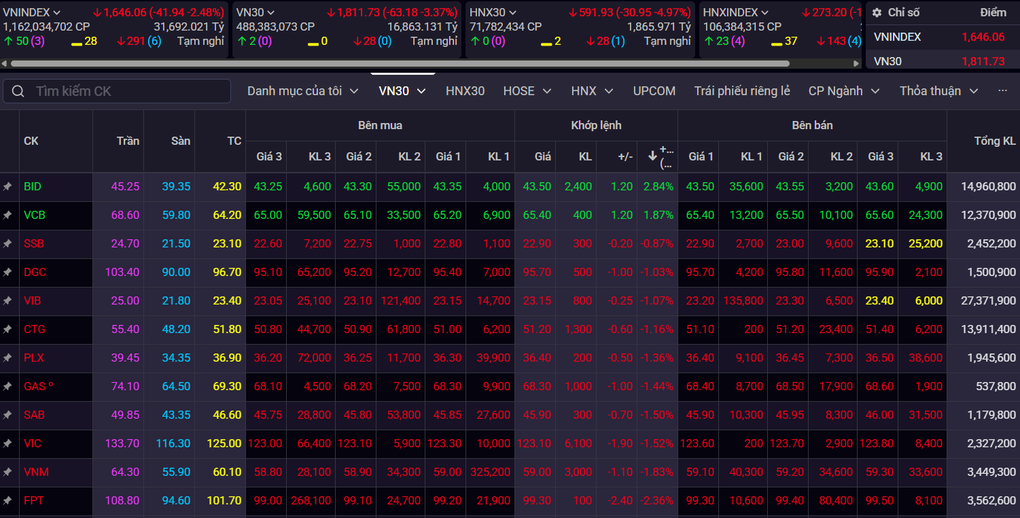Open FPT stock symbol details
The height and width of the screenshot is (518, 1020).
34,501
